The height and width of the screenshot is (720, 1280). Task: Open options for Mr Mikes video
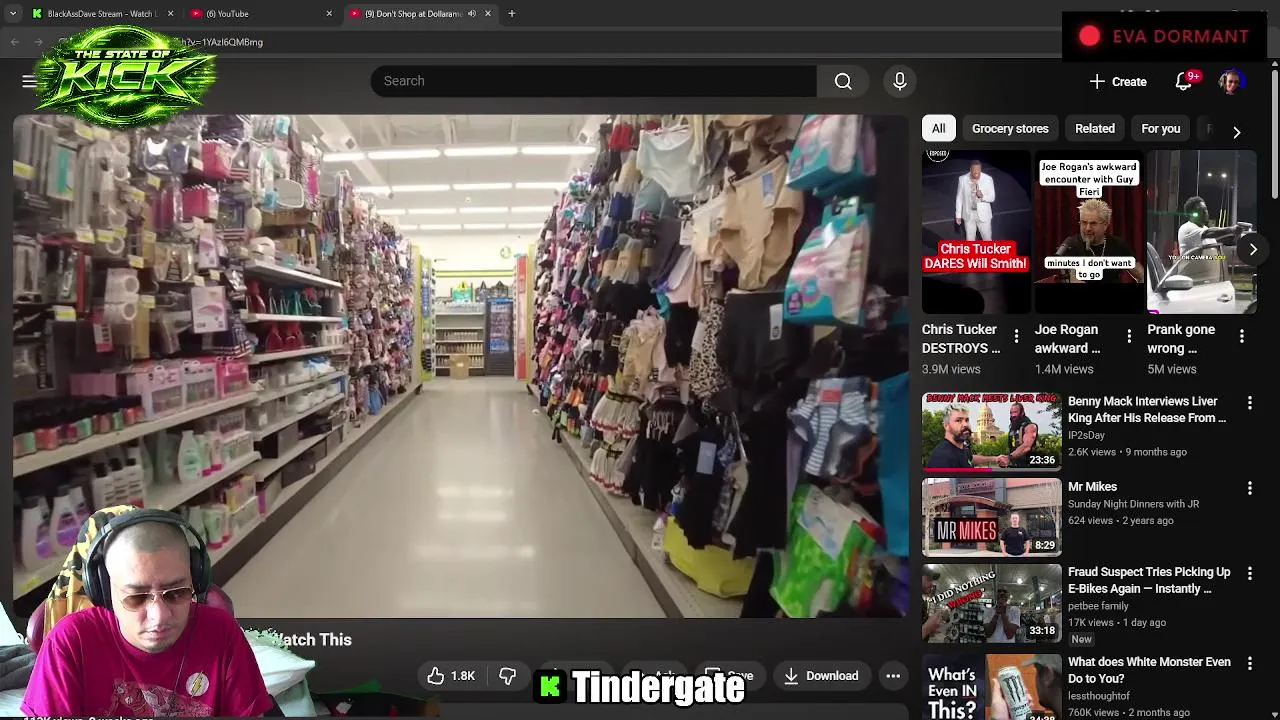(1249, 488)
